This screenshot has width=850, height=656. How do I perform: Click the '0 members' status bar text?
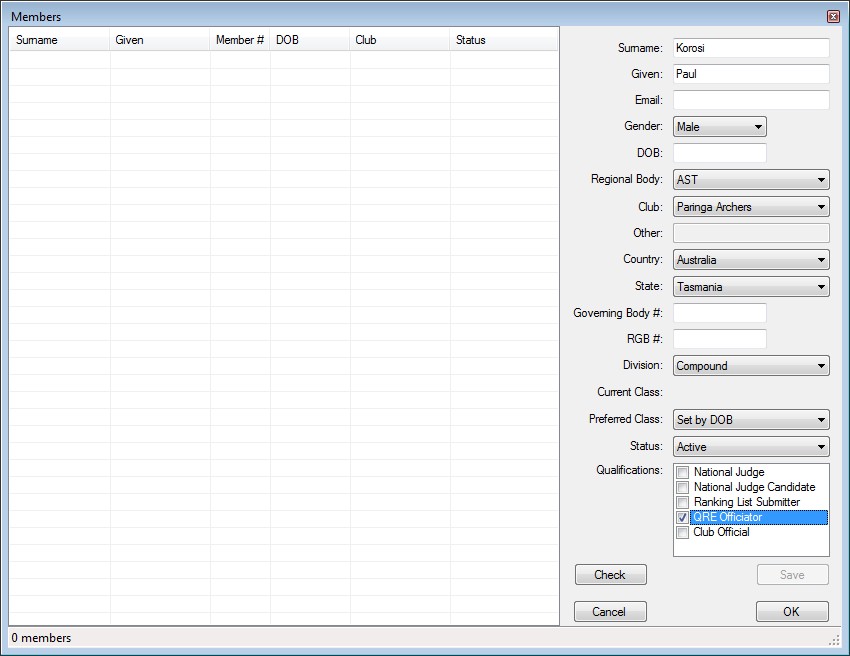click(x=41, y=638)
